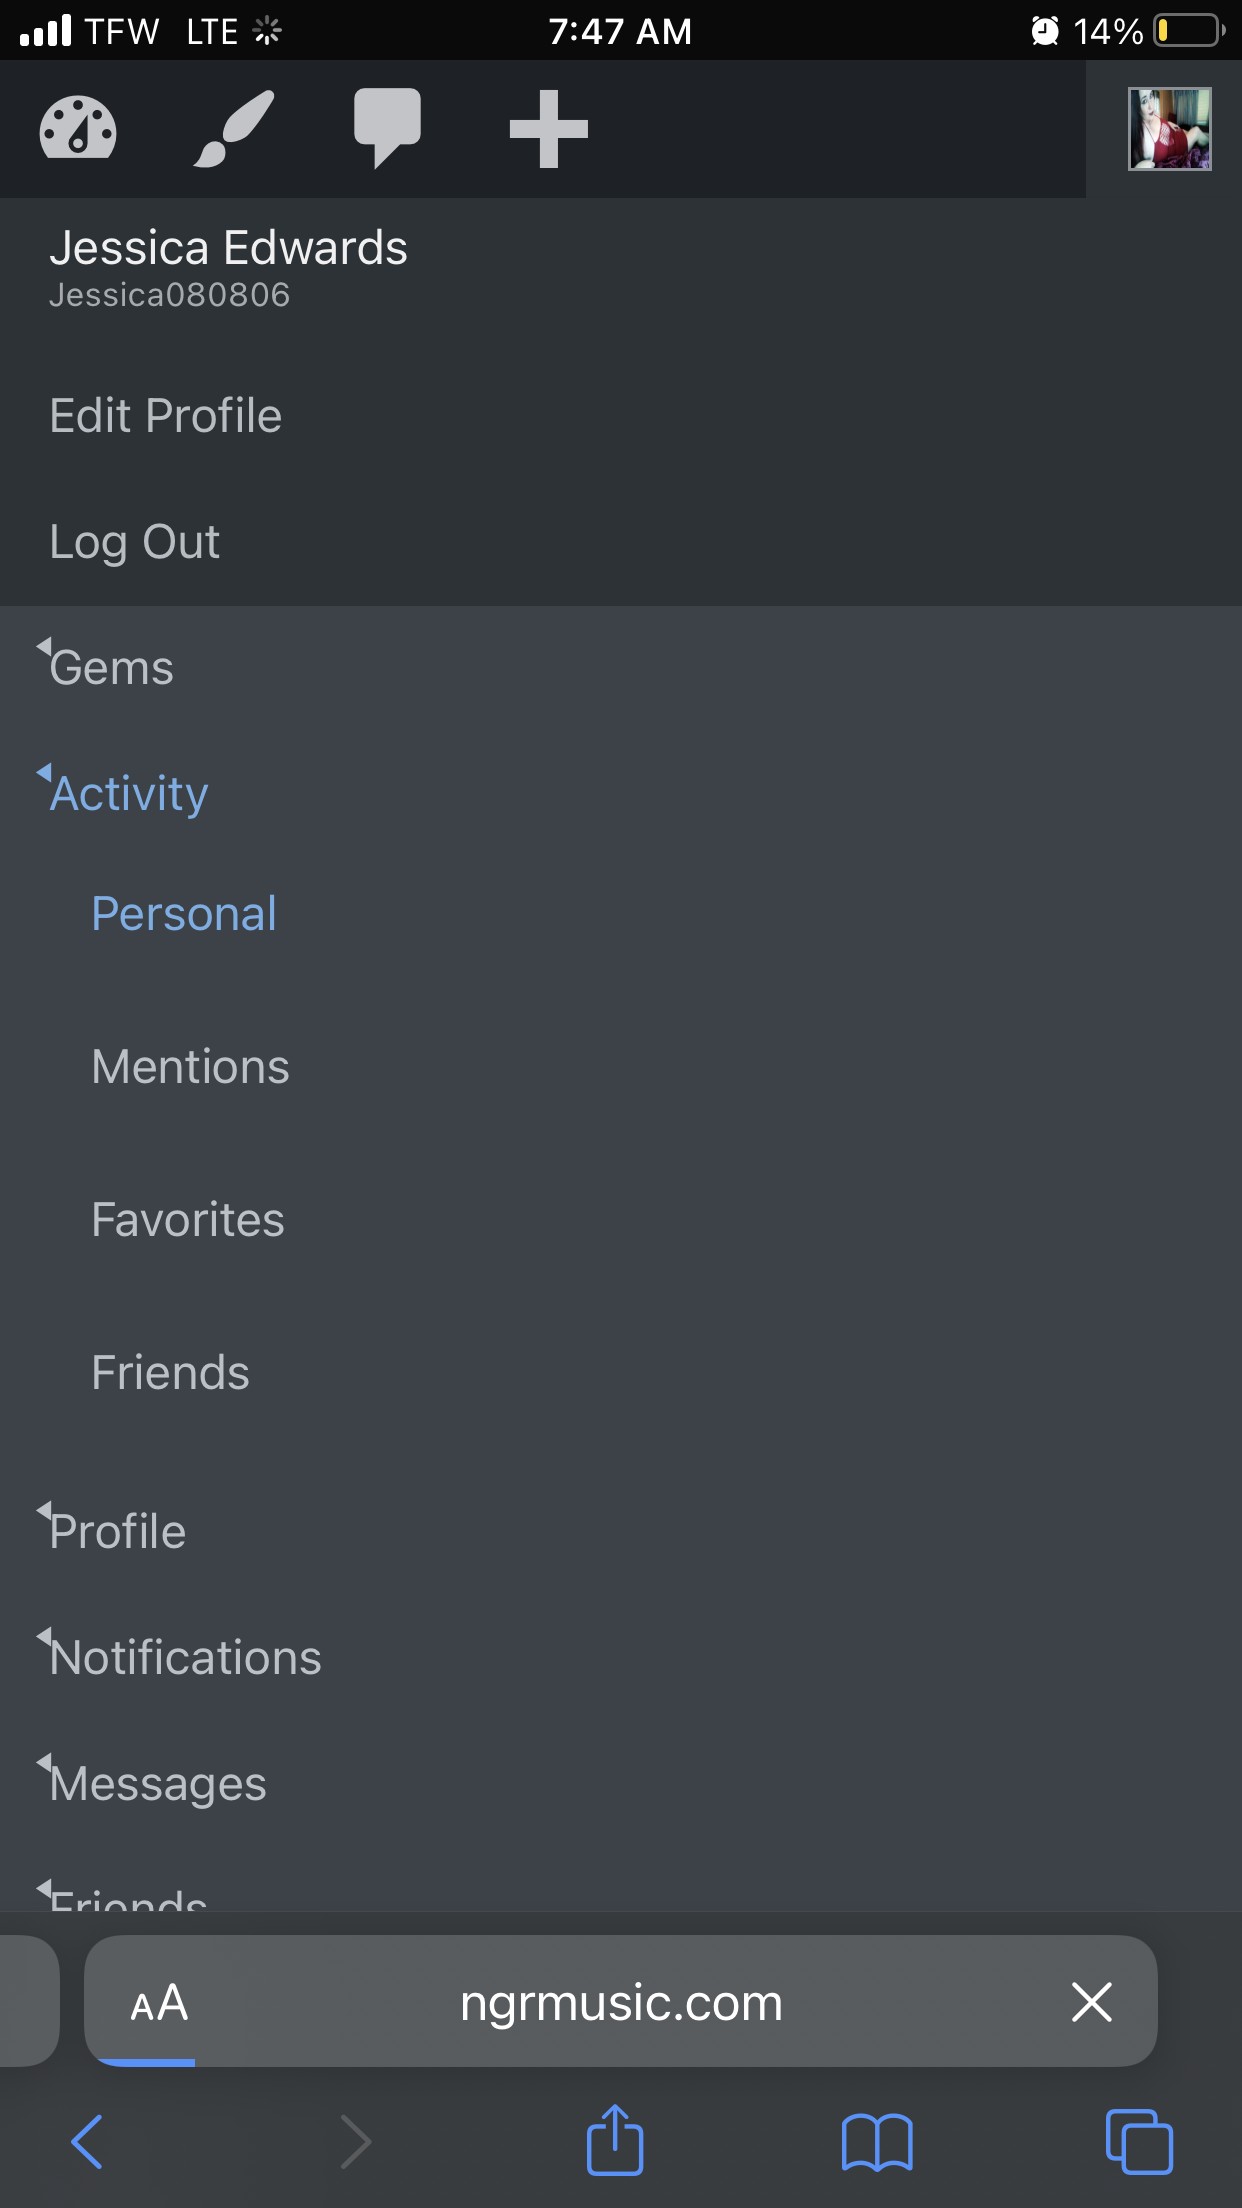Select Personal under Activity
1242x2208 pixels.
(x=184, y=914)
